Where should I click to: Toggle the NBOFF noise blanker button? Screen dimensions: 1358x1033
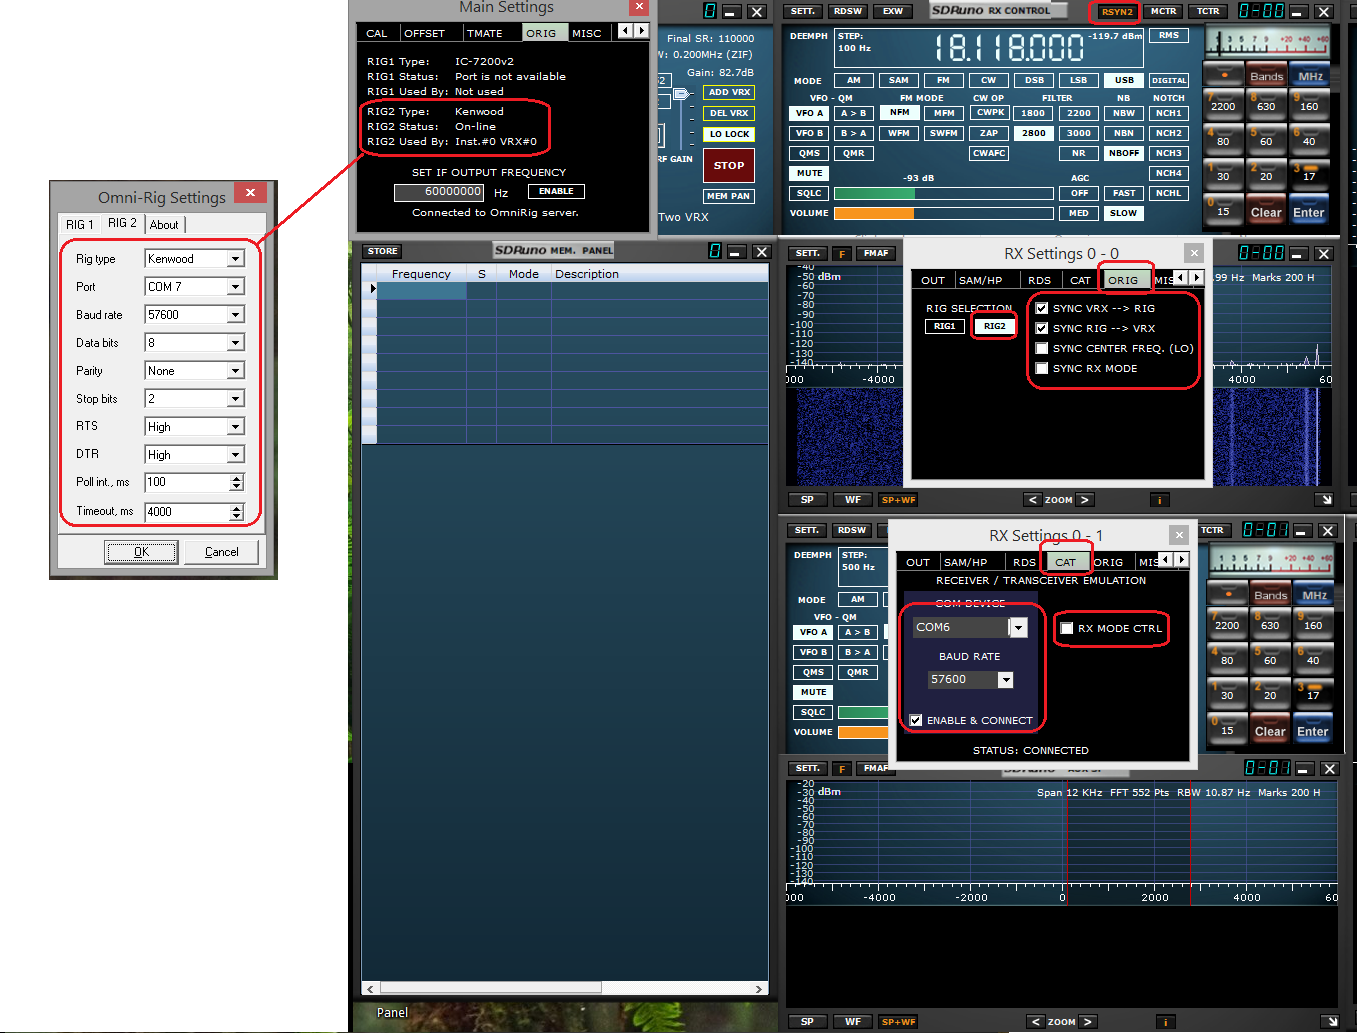point(1124,153)
